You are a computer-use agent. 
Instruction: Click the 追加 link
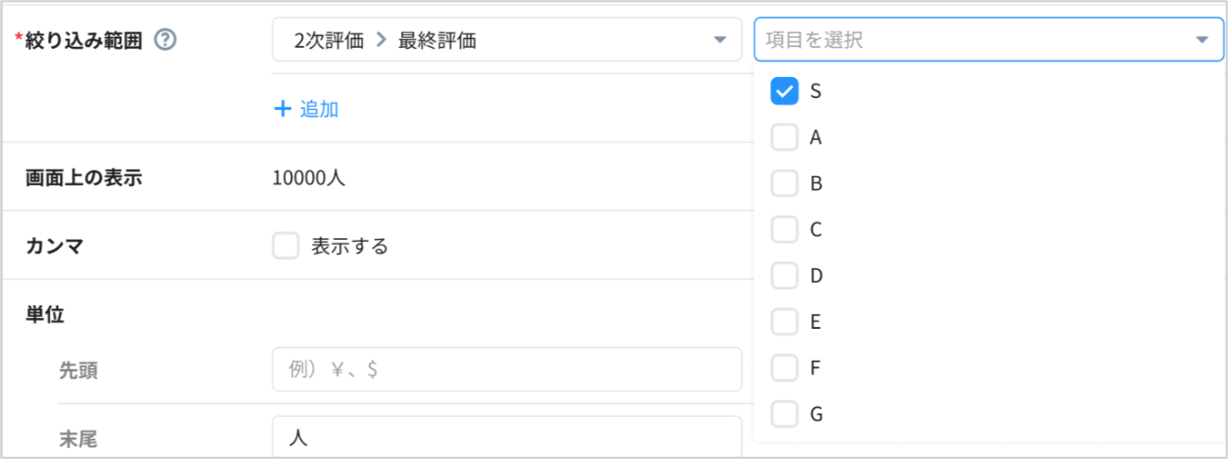point(319,109)
